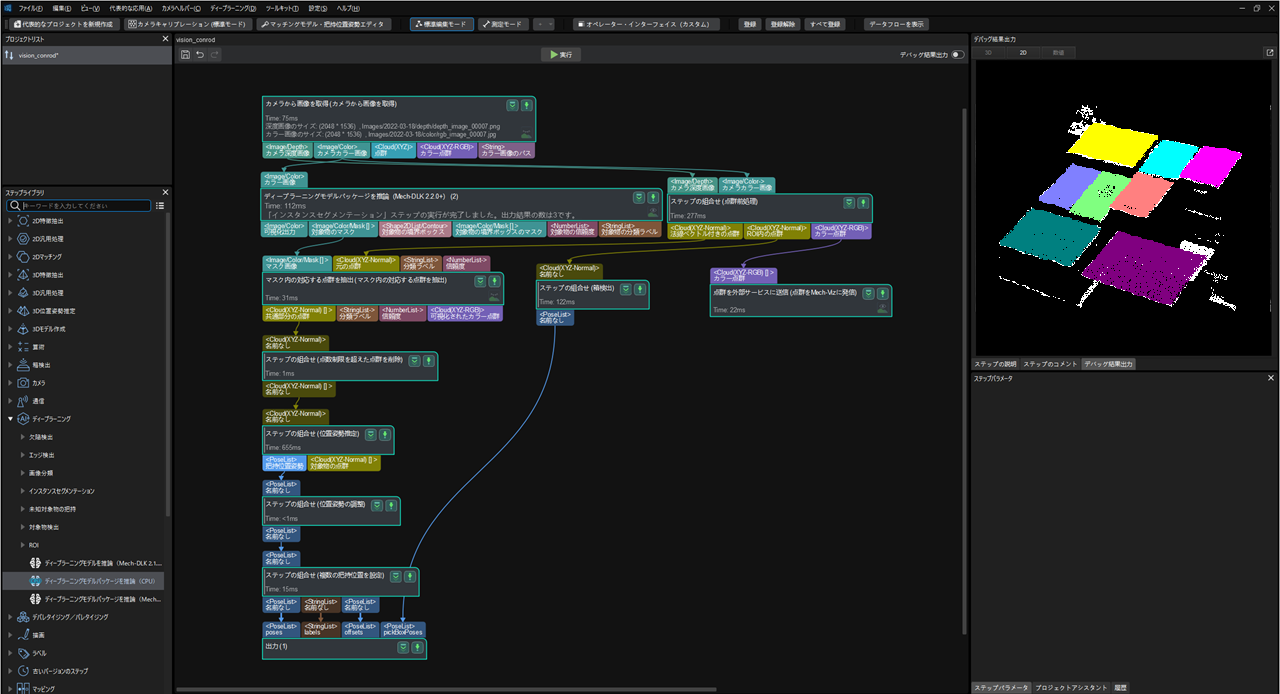Click run-step arrow on 出力(1) node
Screen dimensions: 1280x694
click(416, 648)
